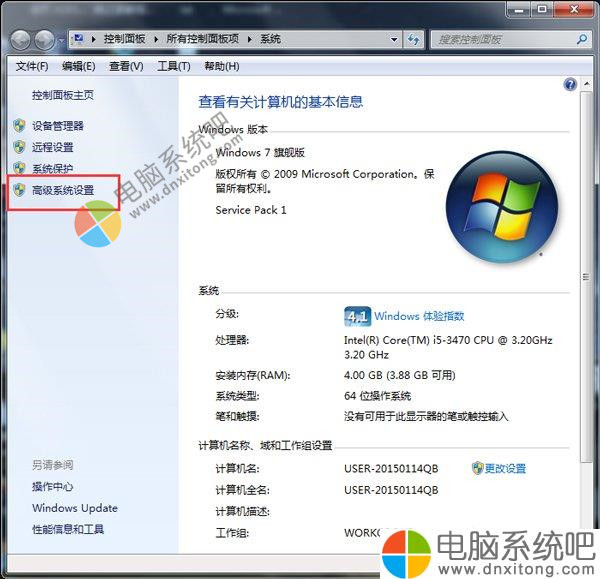
Task: Expand the arrow after 所有控制面板项 breadcrumb
Action: [x=250, y=39]
